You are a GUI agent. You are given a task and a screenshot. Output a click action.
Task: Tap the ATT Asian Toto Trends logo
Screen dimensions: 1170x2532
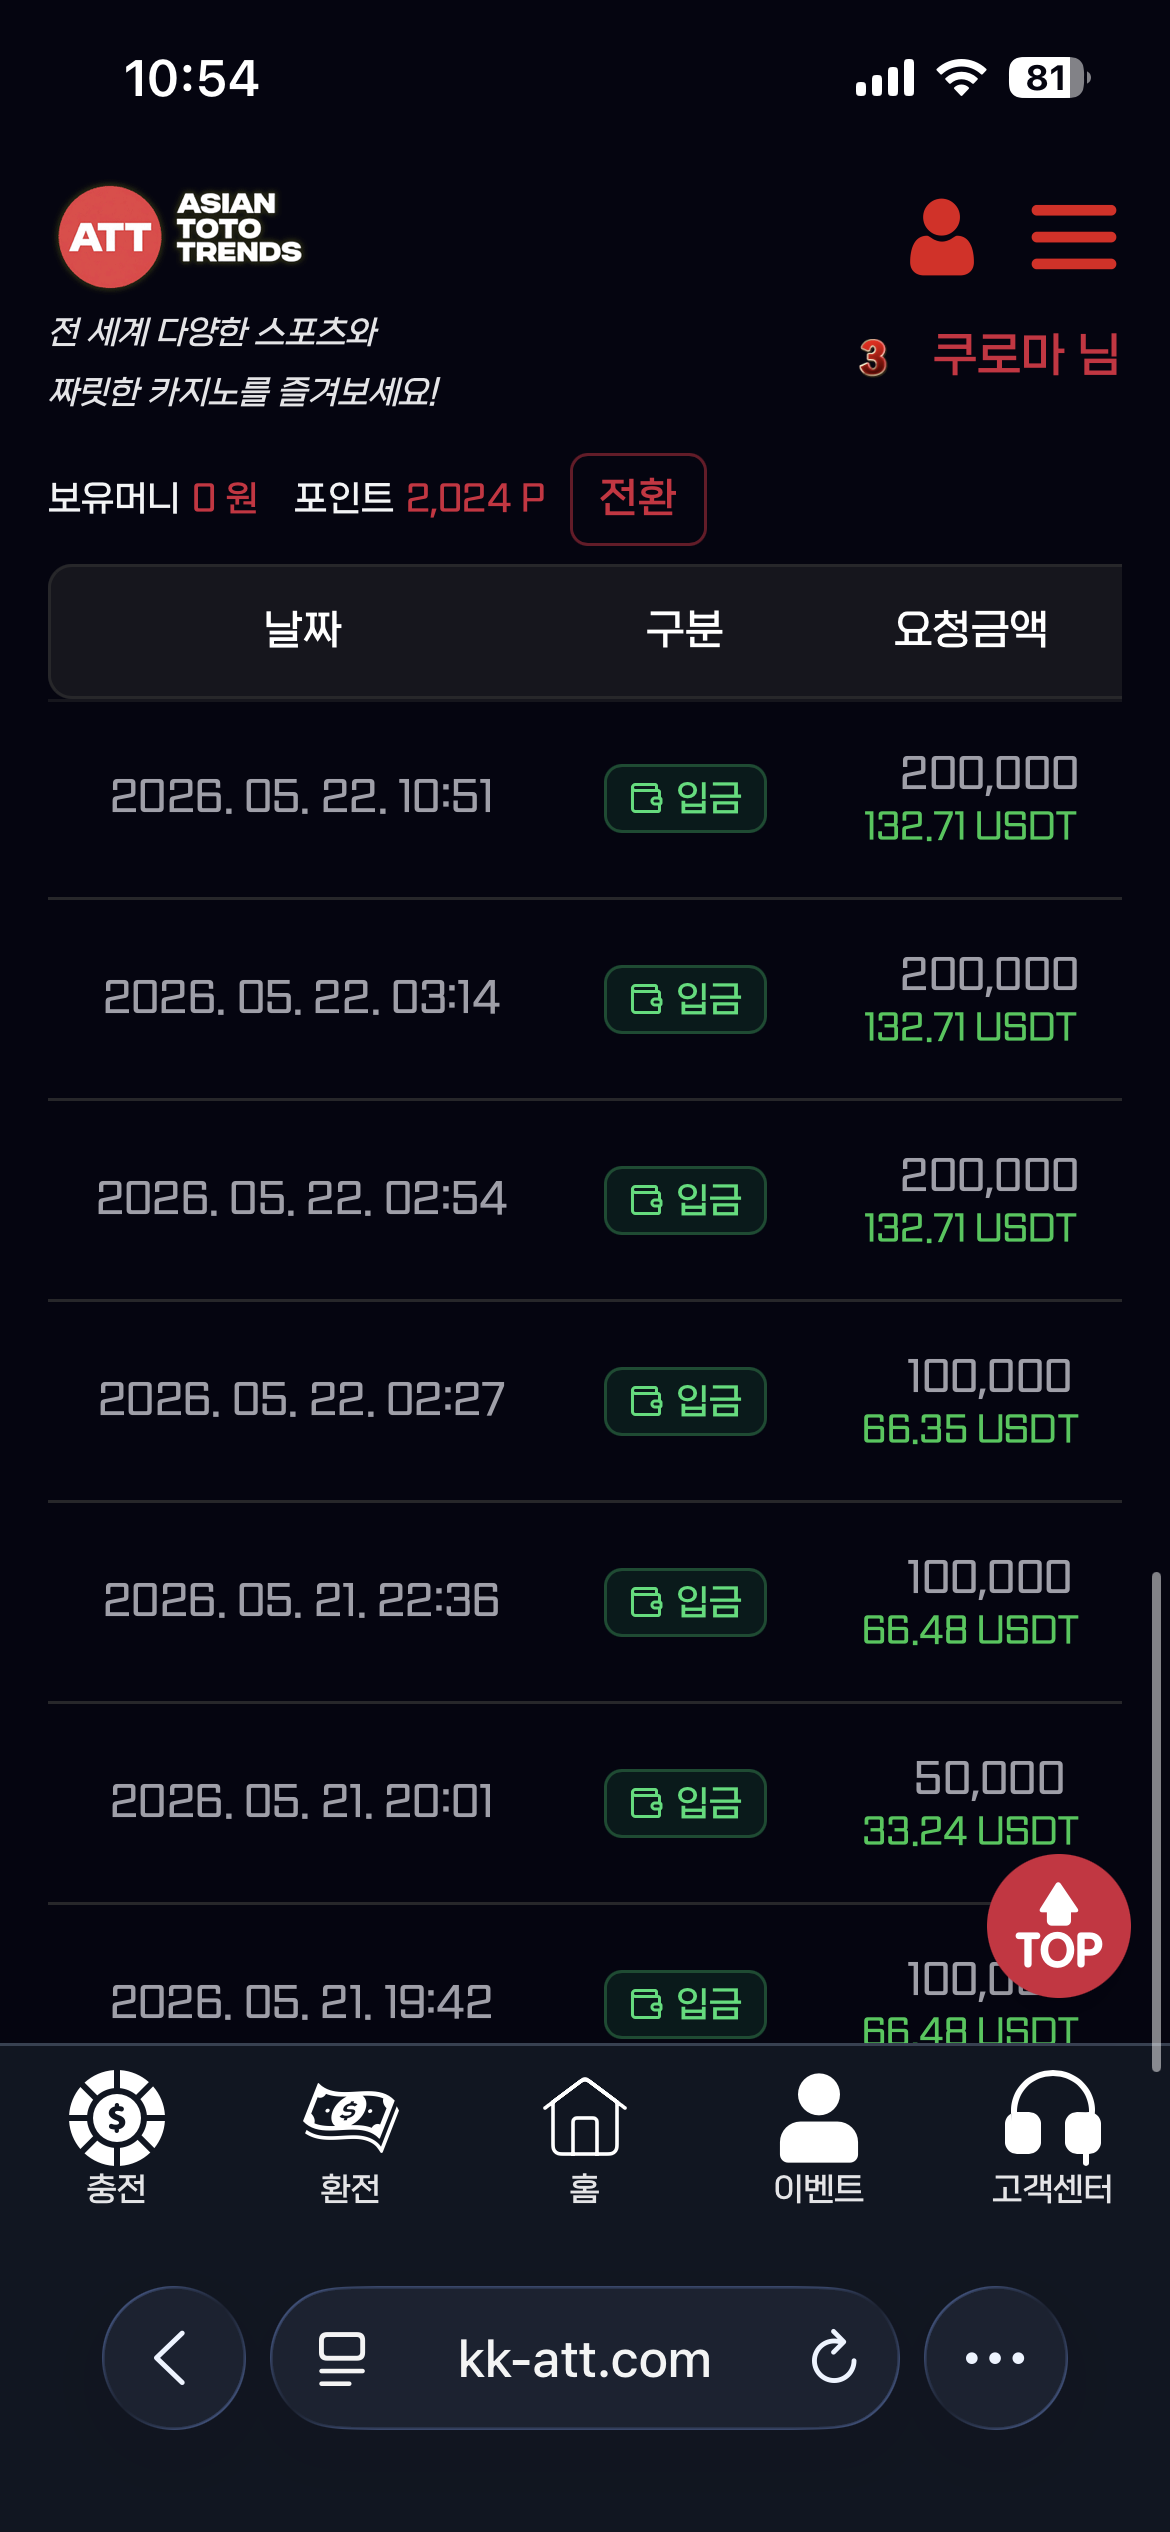(180, 237)
